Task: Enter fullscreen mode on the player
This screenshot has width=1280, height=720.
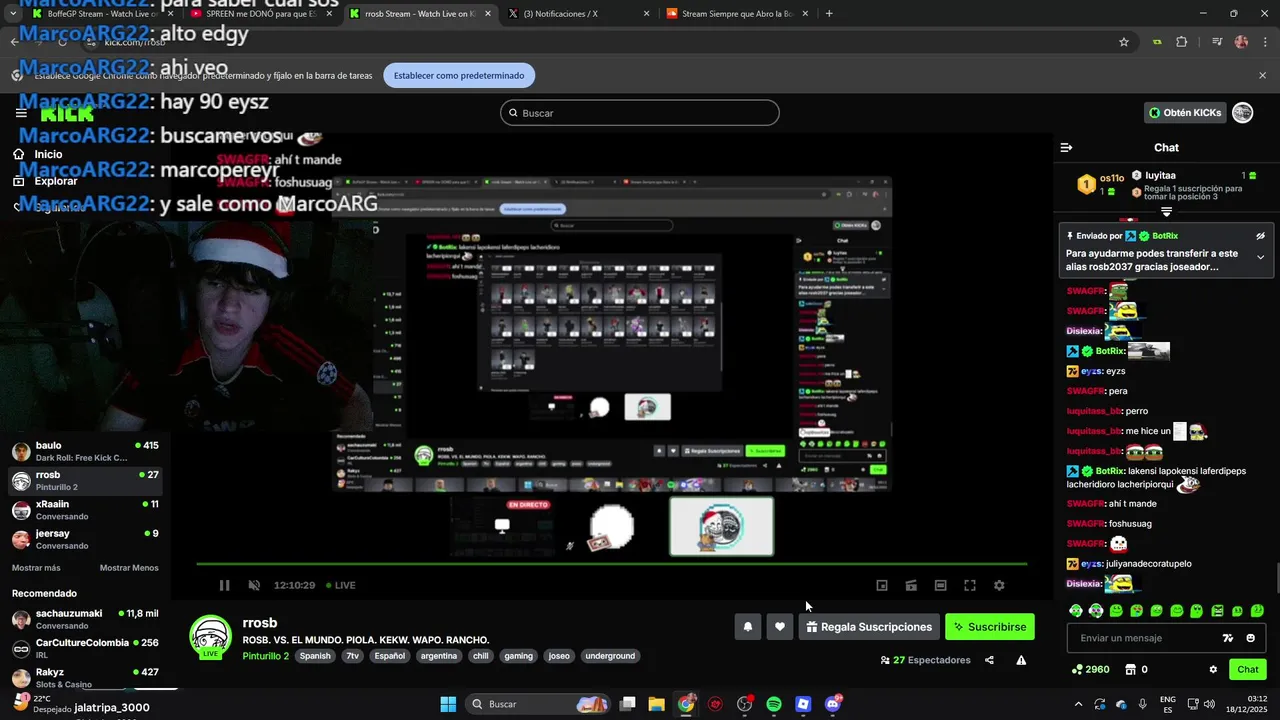Action: tap(969, 585)
